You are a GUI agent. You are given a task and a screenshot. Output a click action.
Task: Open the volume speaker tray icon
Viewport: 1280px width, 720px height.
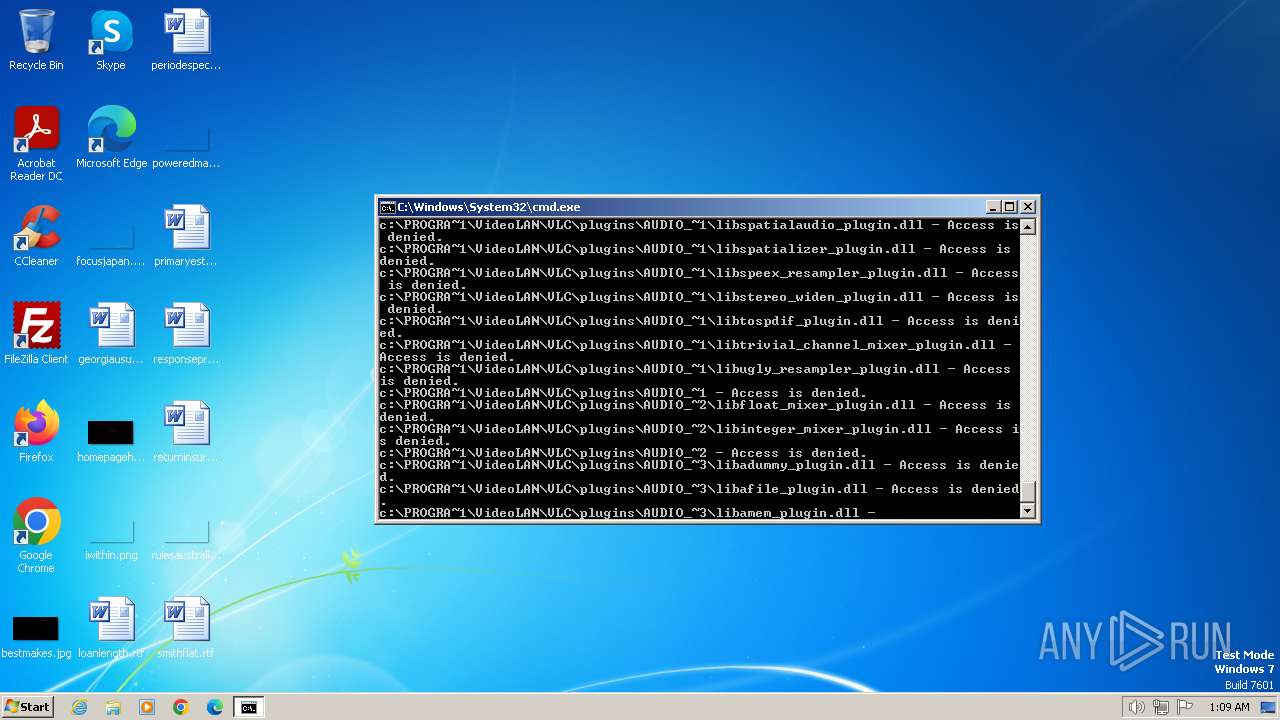pos(1137,707)
